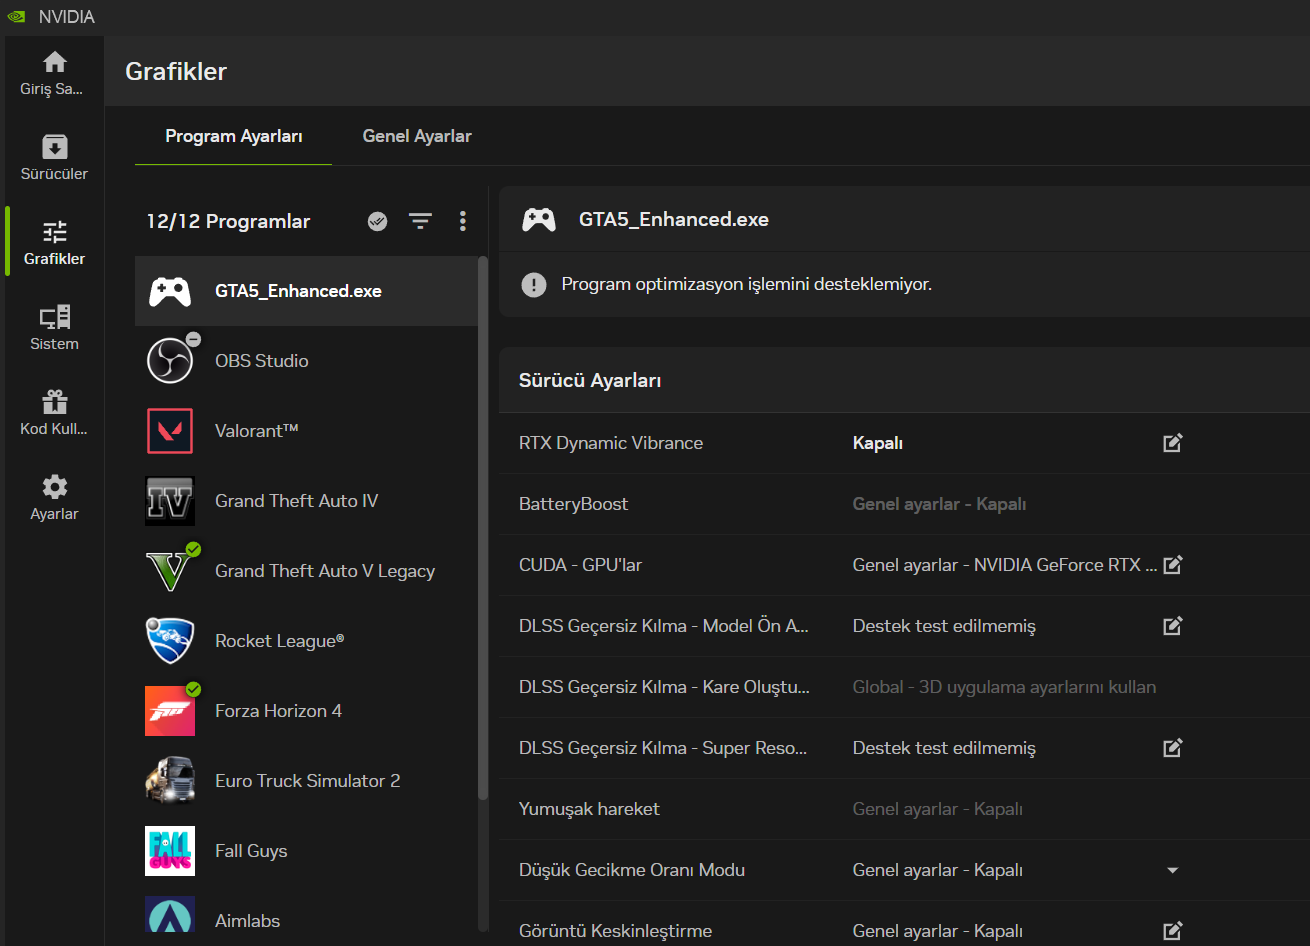This screenshot has height=946, width=1310.
Task: Click the Grand Theft Auto V icon
Action: click(x=170, y=571)
